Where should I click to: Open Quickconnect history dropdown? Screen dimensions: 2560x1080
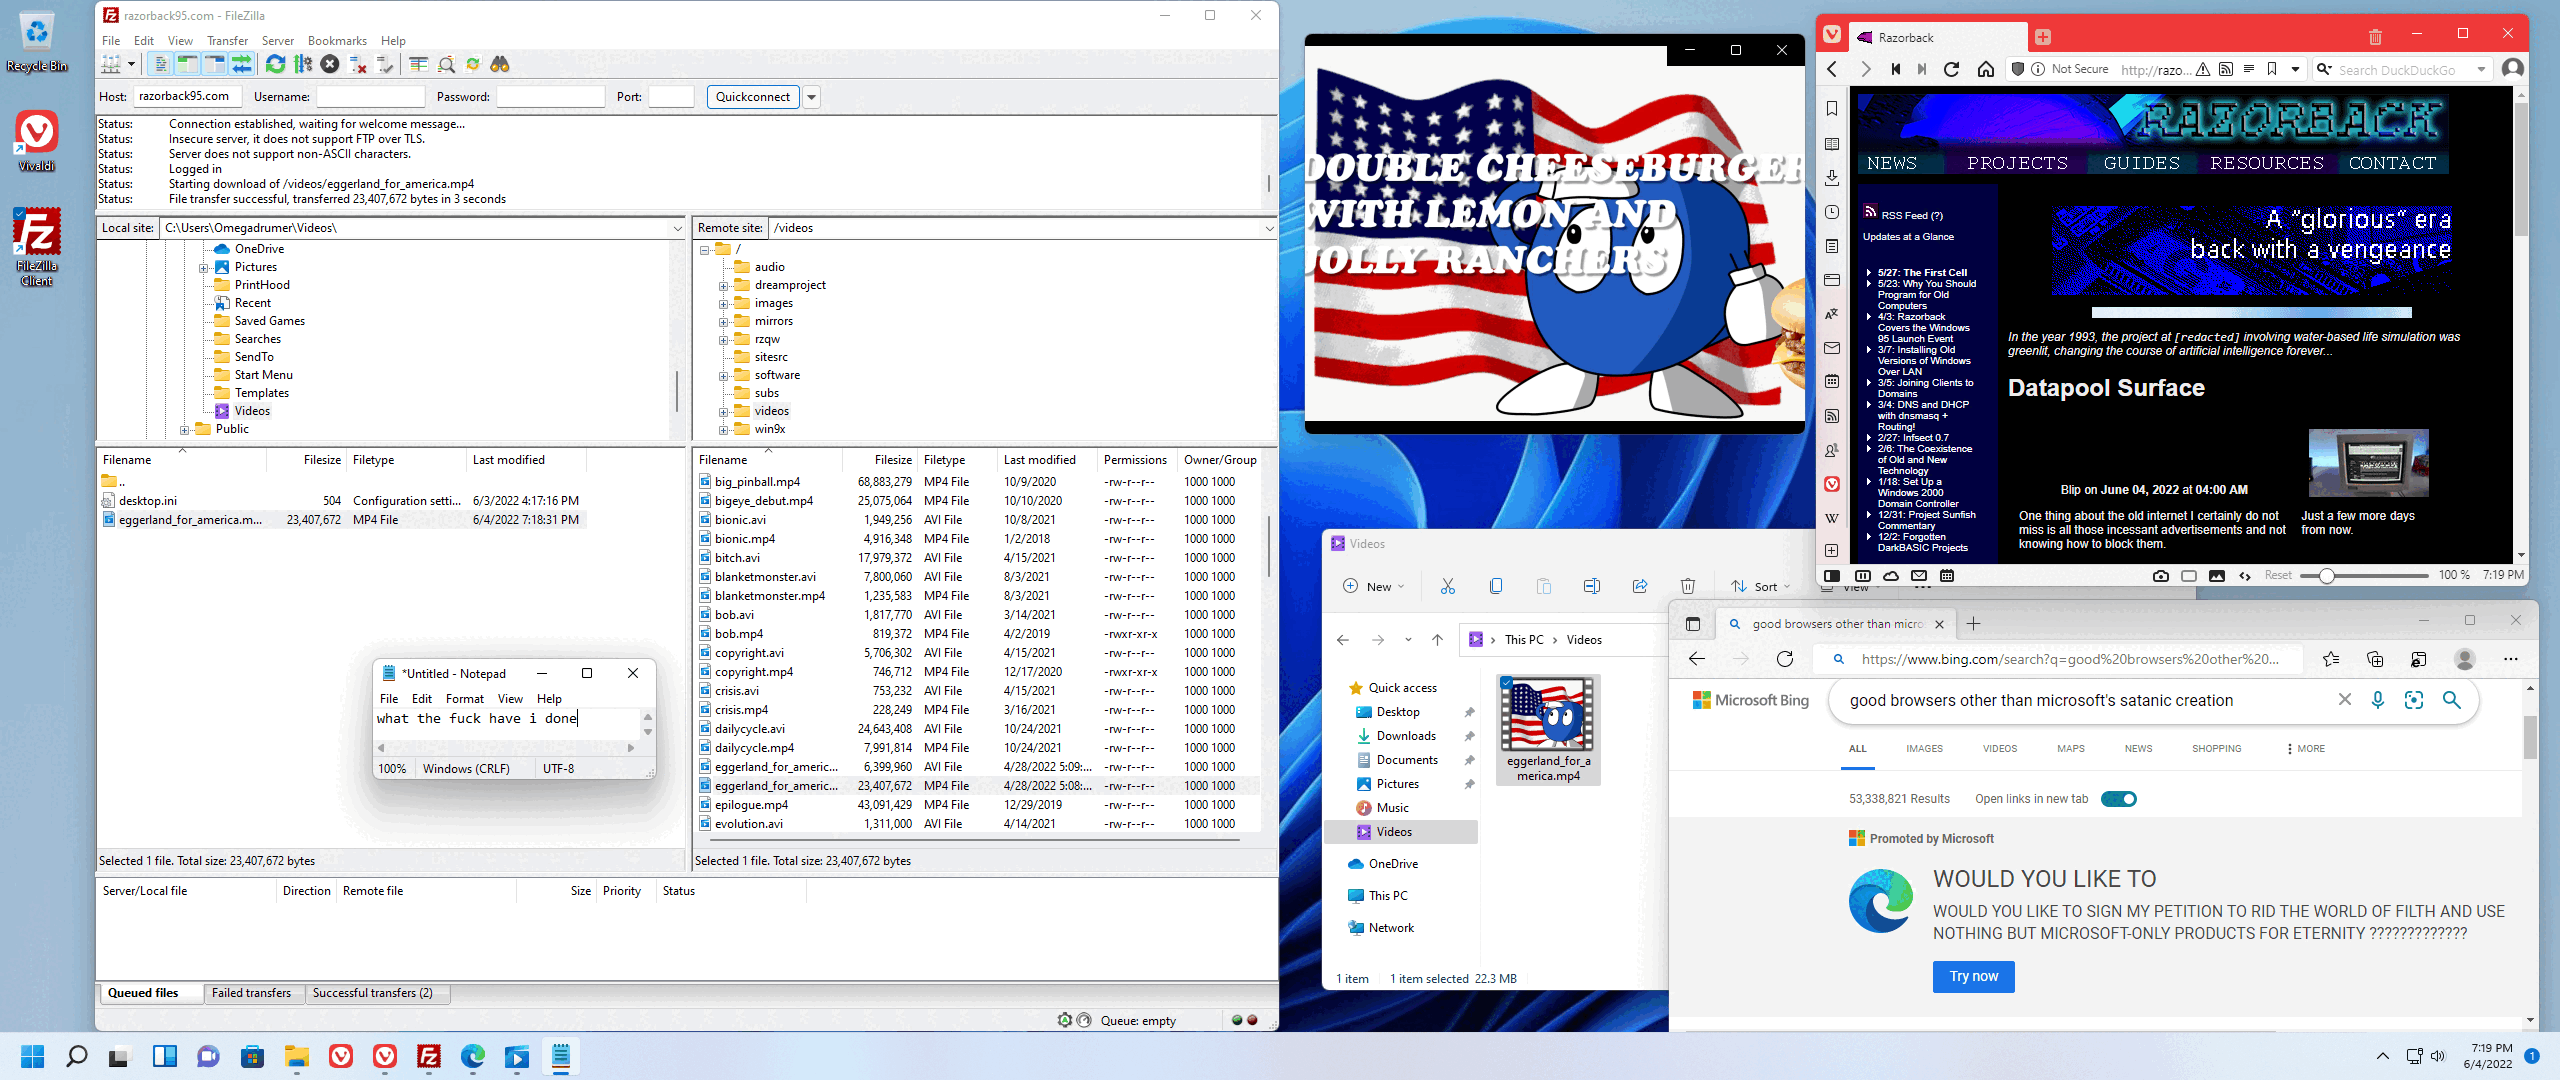[x=812, y=97]
